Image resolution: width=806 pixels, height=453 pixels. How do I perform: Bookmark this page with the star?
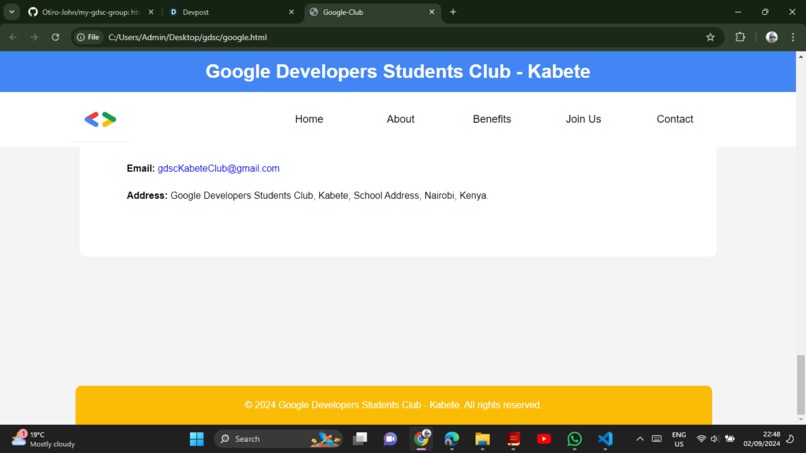point(710,37)
